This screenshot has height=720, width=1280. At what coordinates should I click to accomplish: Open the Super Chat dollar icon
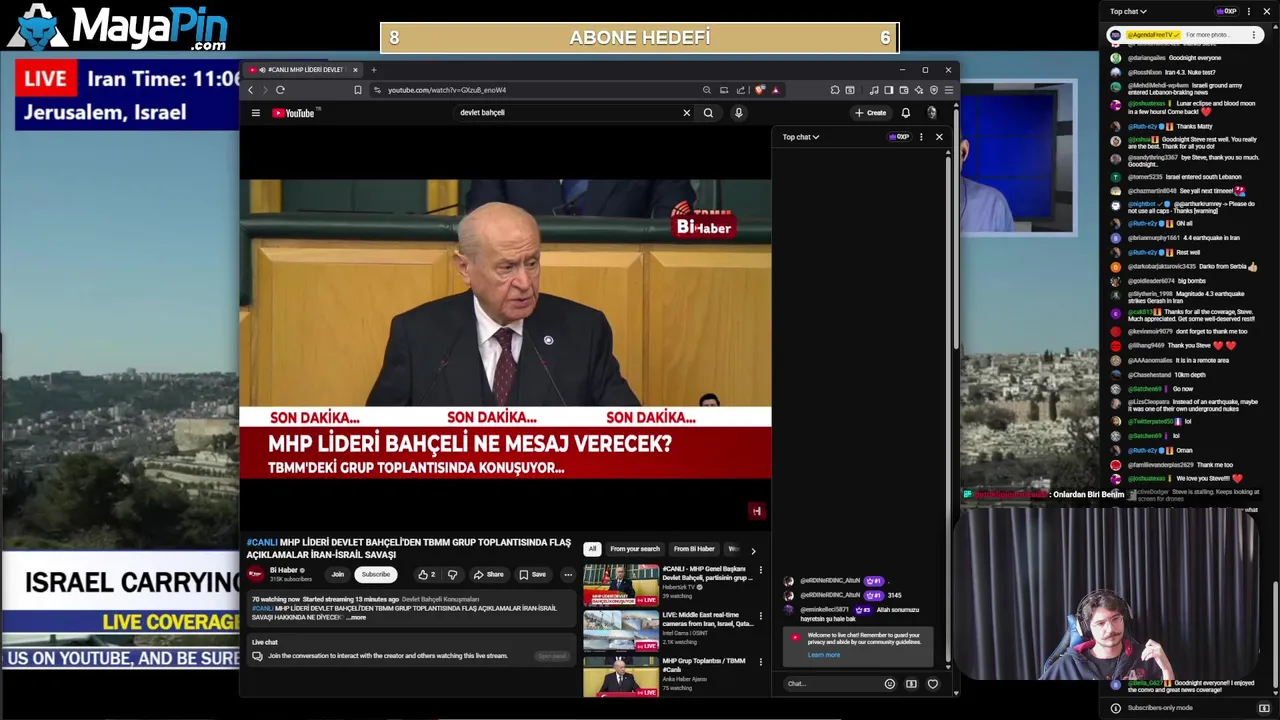[911, 684]
